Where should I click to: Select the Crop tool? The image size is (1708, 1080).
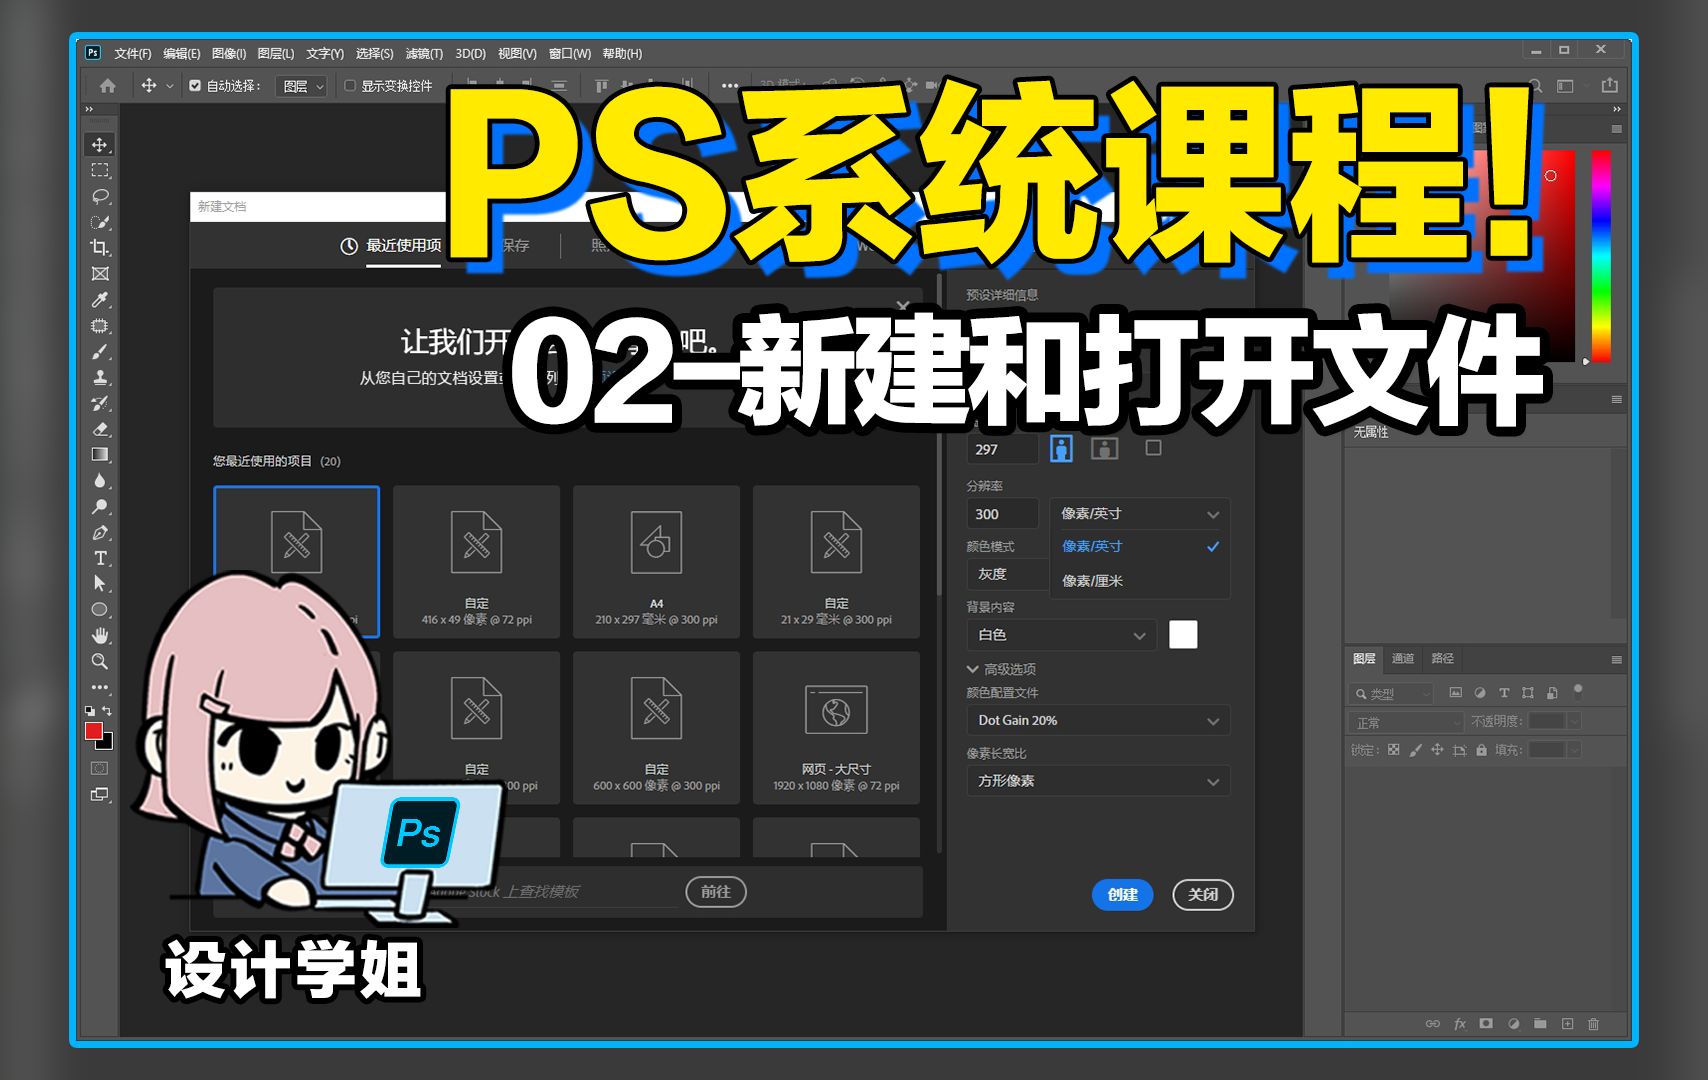[x=99, y=248]
